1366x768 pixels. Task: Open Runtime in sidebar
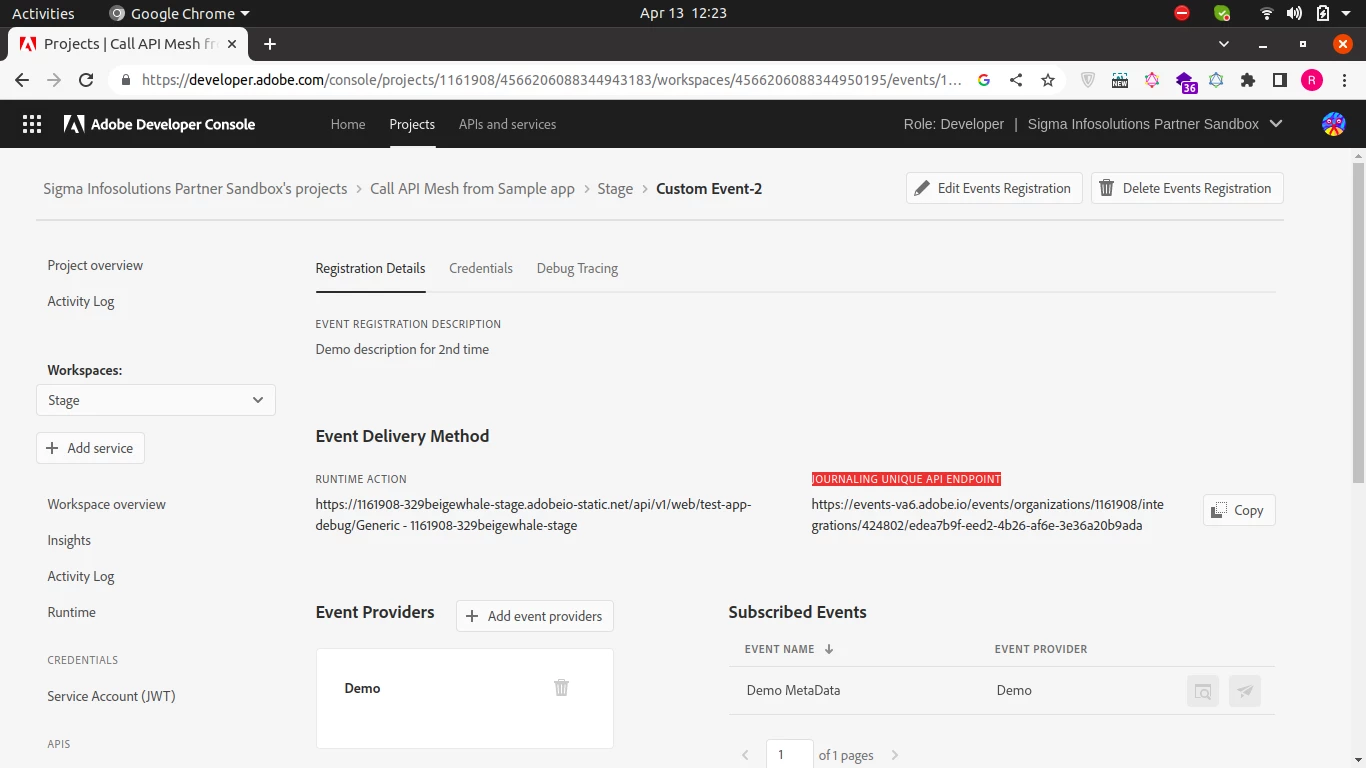click(x=72, y=612)
